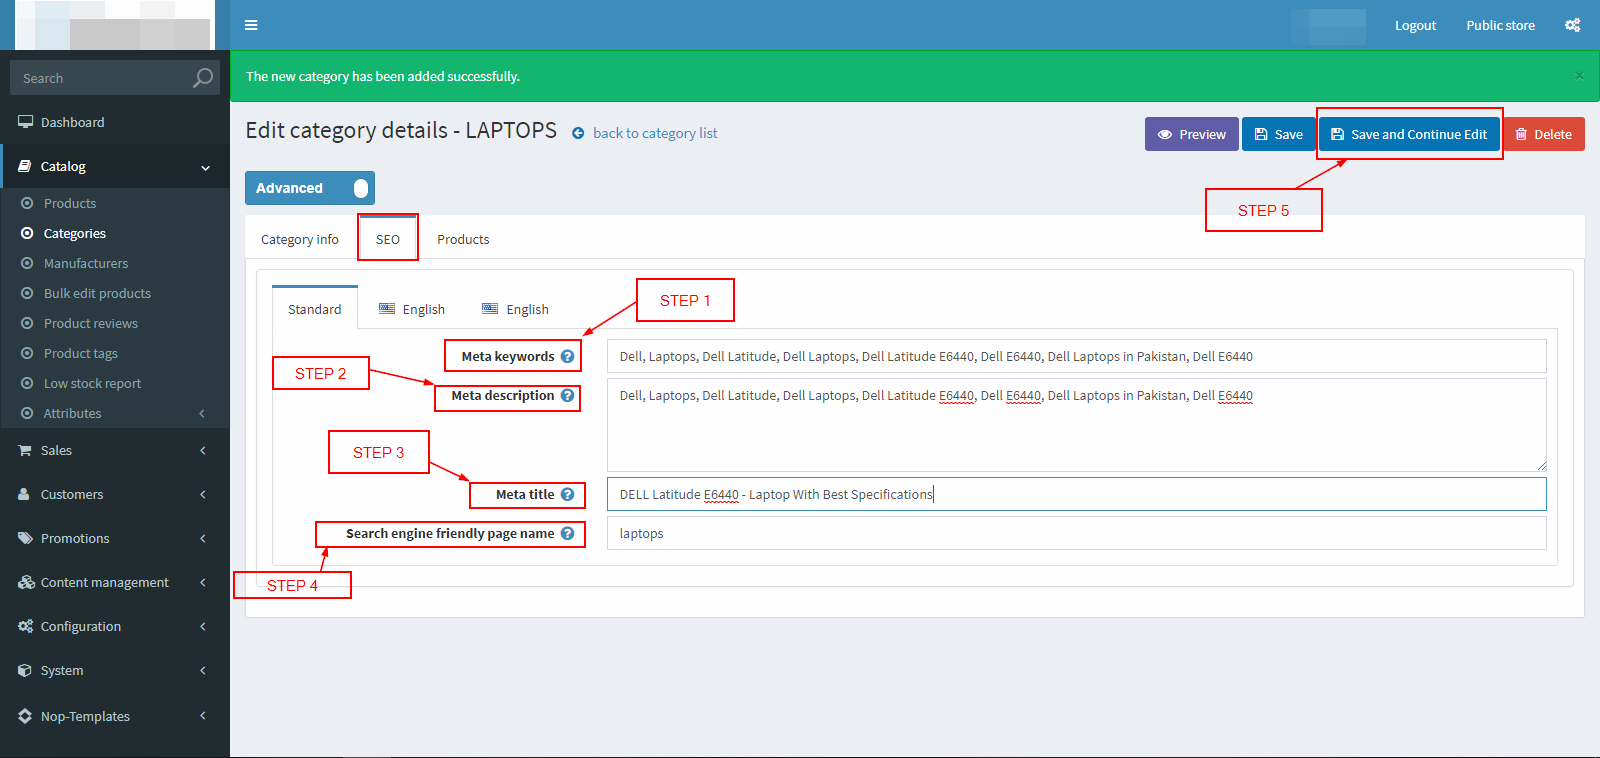Open the Products tab
Screen dimensions: 1600x758
[463, 239]
